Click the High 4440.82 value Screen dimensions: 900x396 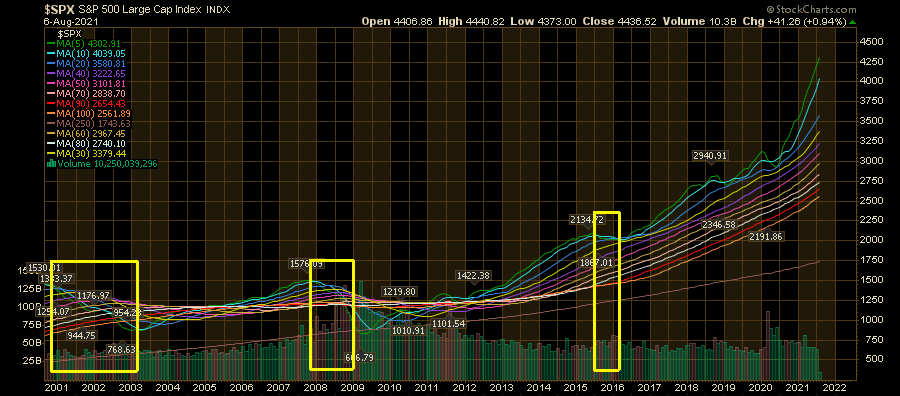472,22
